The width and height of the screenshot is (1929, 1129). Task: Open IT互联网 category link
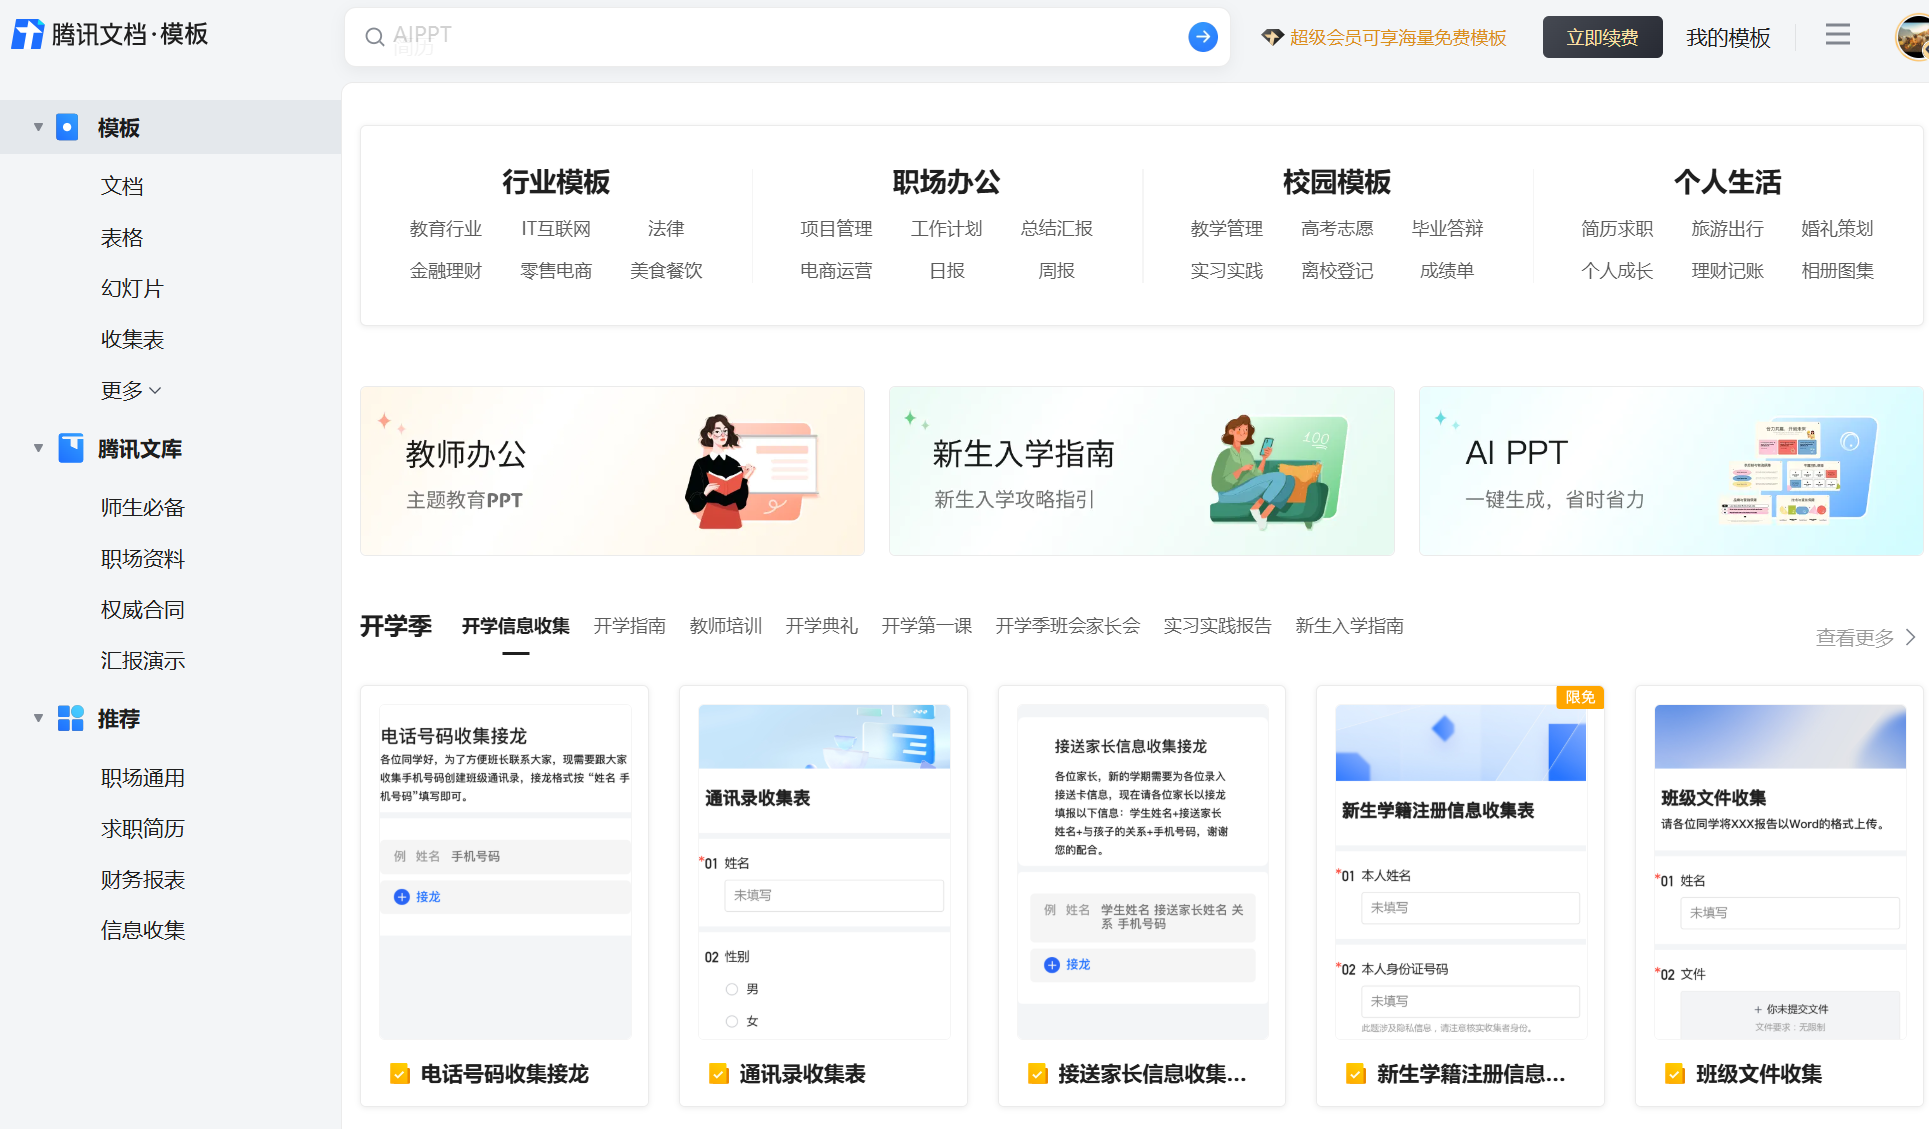coord(556,229)
